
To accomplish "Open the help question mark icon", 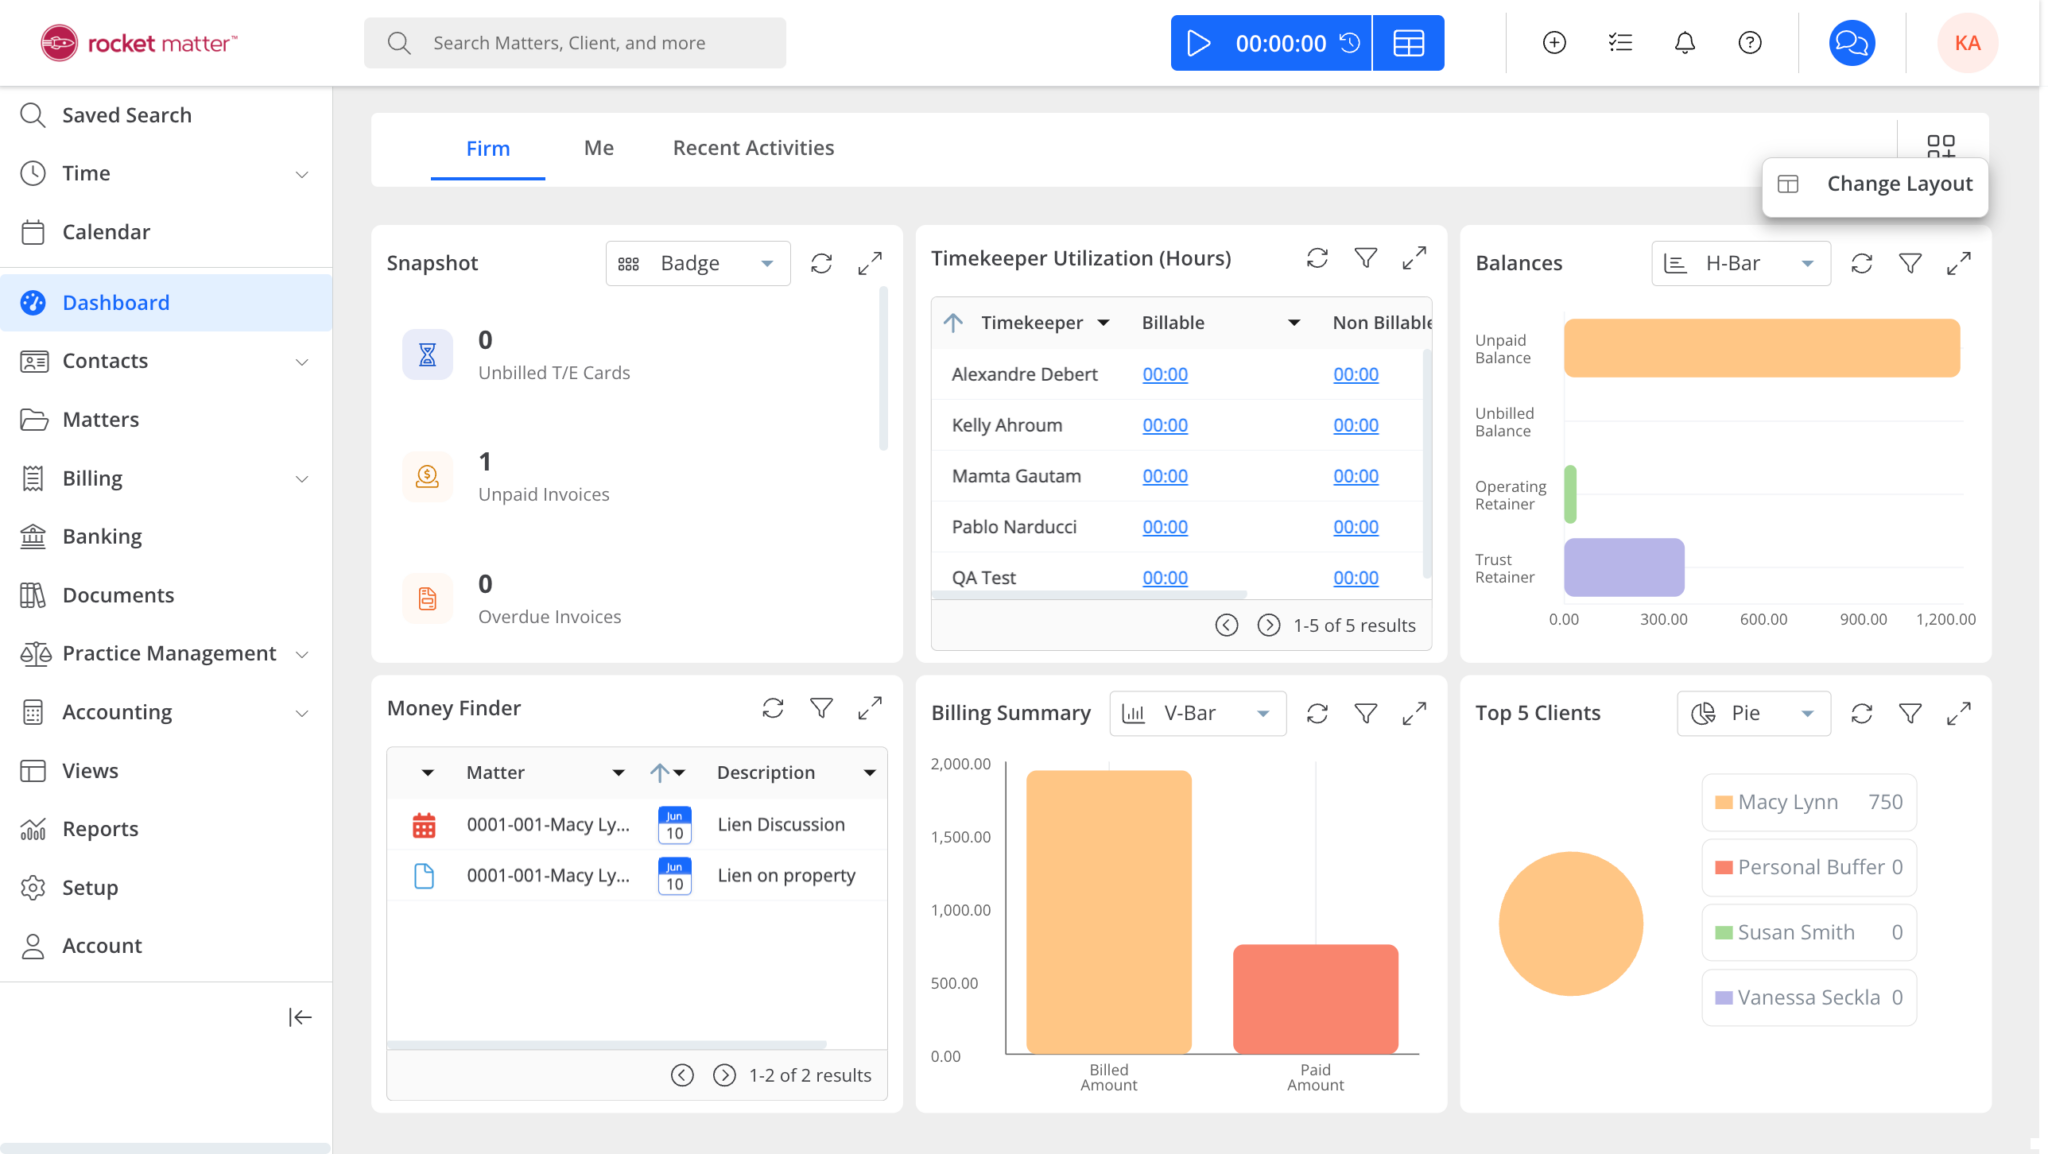I will click(1750, 42).
